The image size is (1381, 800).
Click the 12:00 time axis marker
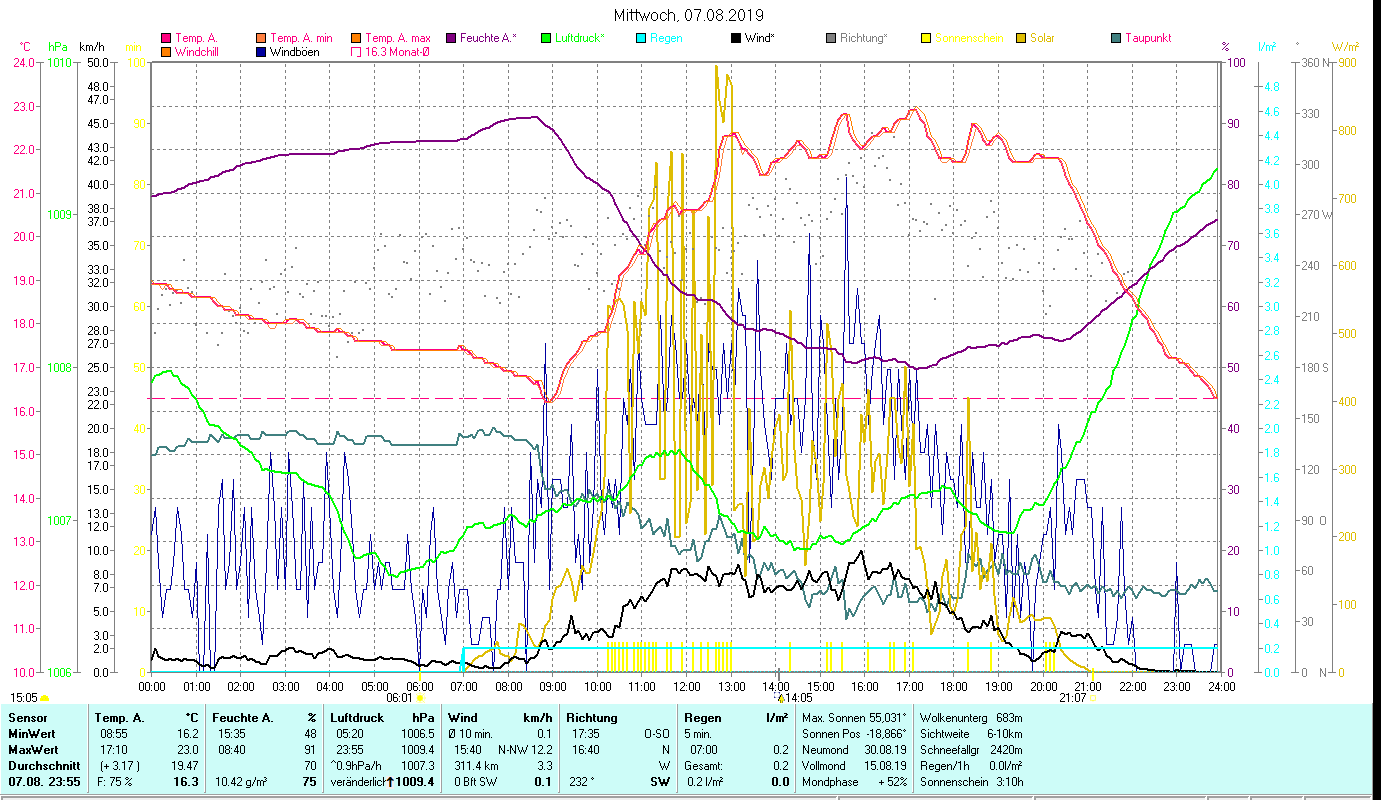687,686
